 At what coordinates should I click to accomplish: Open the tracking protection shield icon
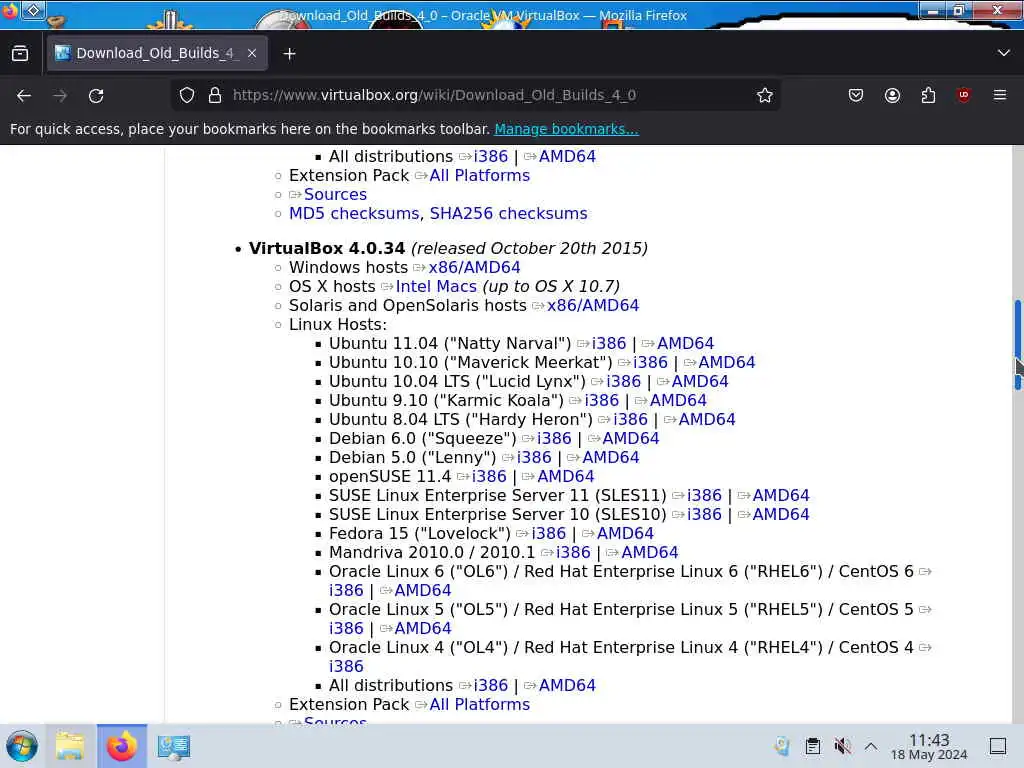187,95
